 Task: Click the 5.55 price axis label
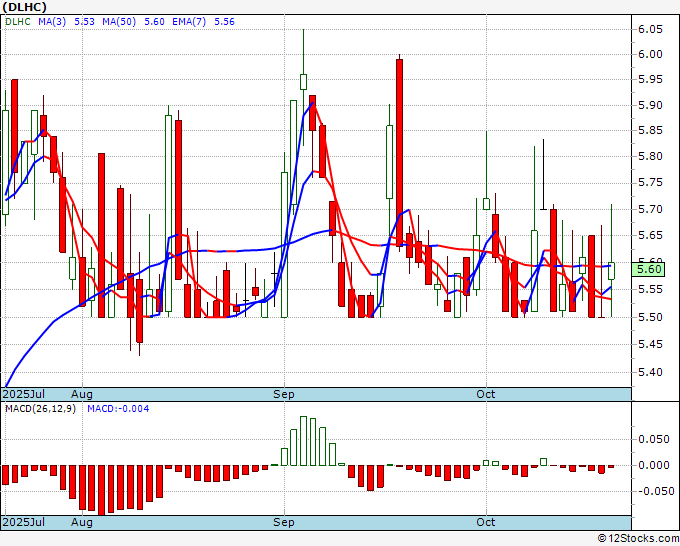pyautogui.click(x=650, y=289)
